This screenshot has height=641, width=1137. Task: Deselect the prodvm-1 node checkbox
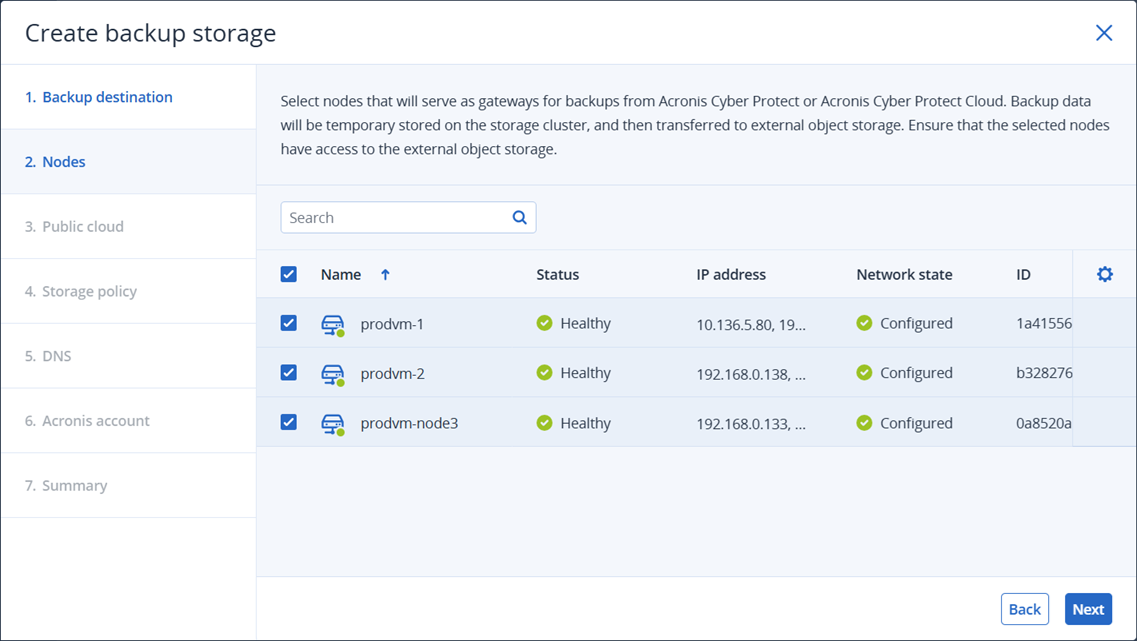(288, 322)
